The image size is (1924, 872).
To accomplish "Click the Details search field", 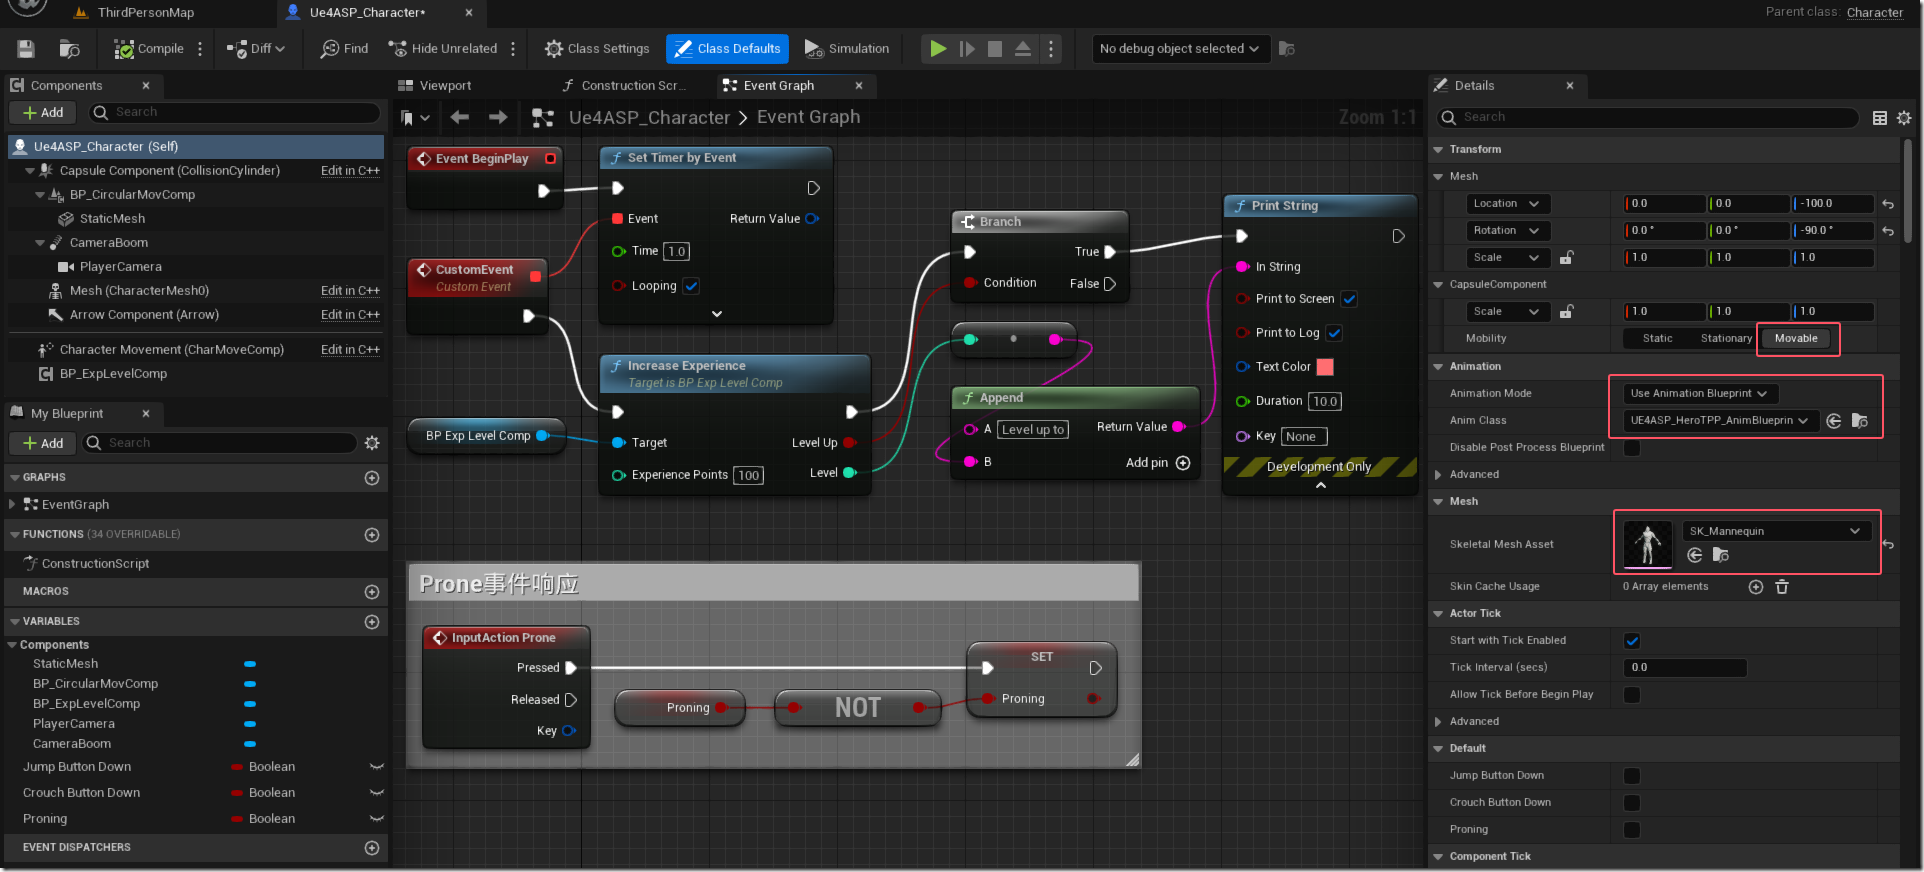I will 1648,118.
